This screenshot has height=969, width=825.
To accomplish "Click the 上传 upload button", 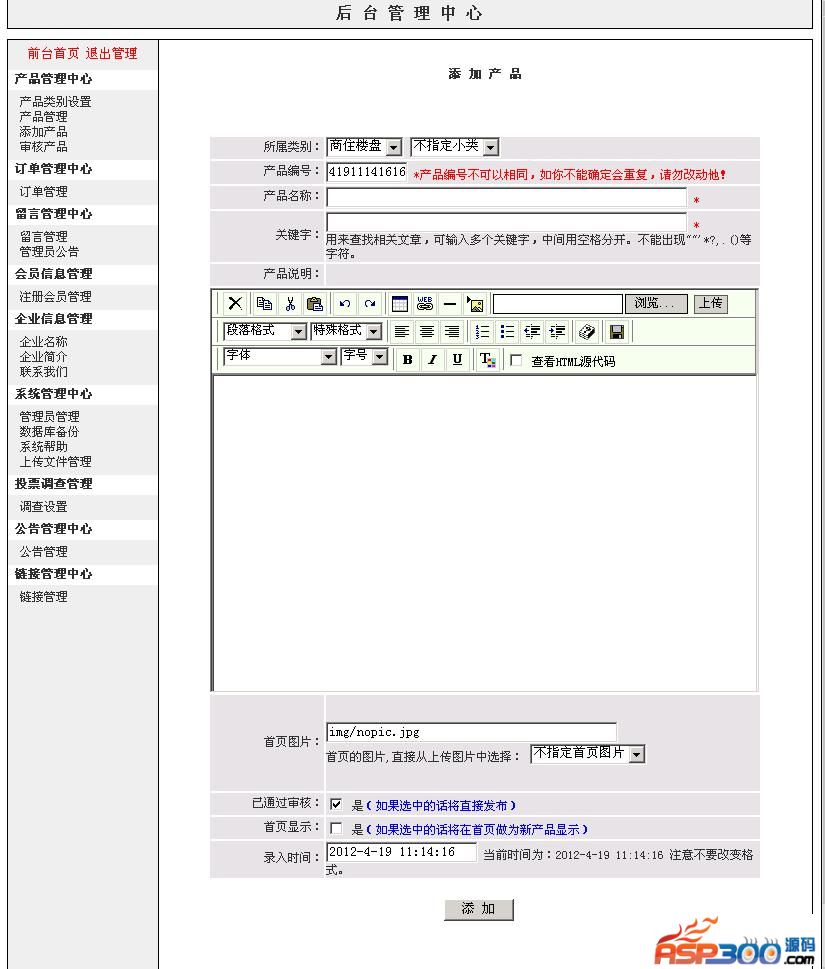I will tap(711, 303).
